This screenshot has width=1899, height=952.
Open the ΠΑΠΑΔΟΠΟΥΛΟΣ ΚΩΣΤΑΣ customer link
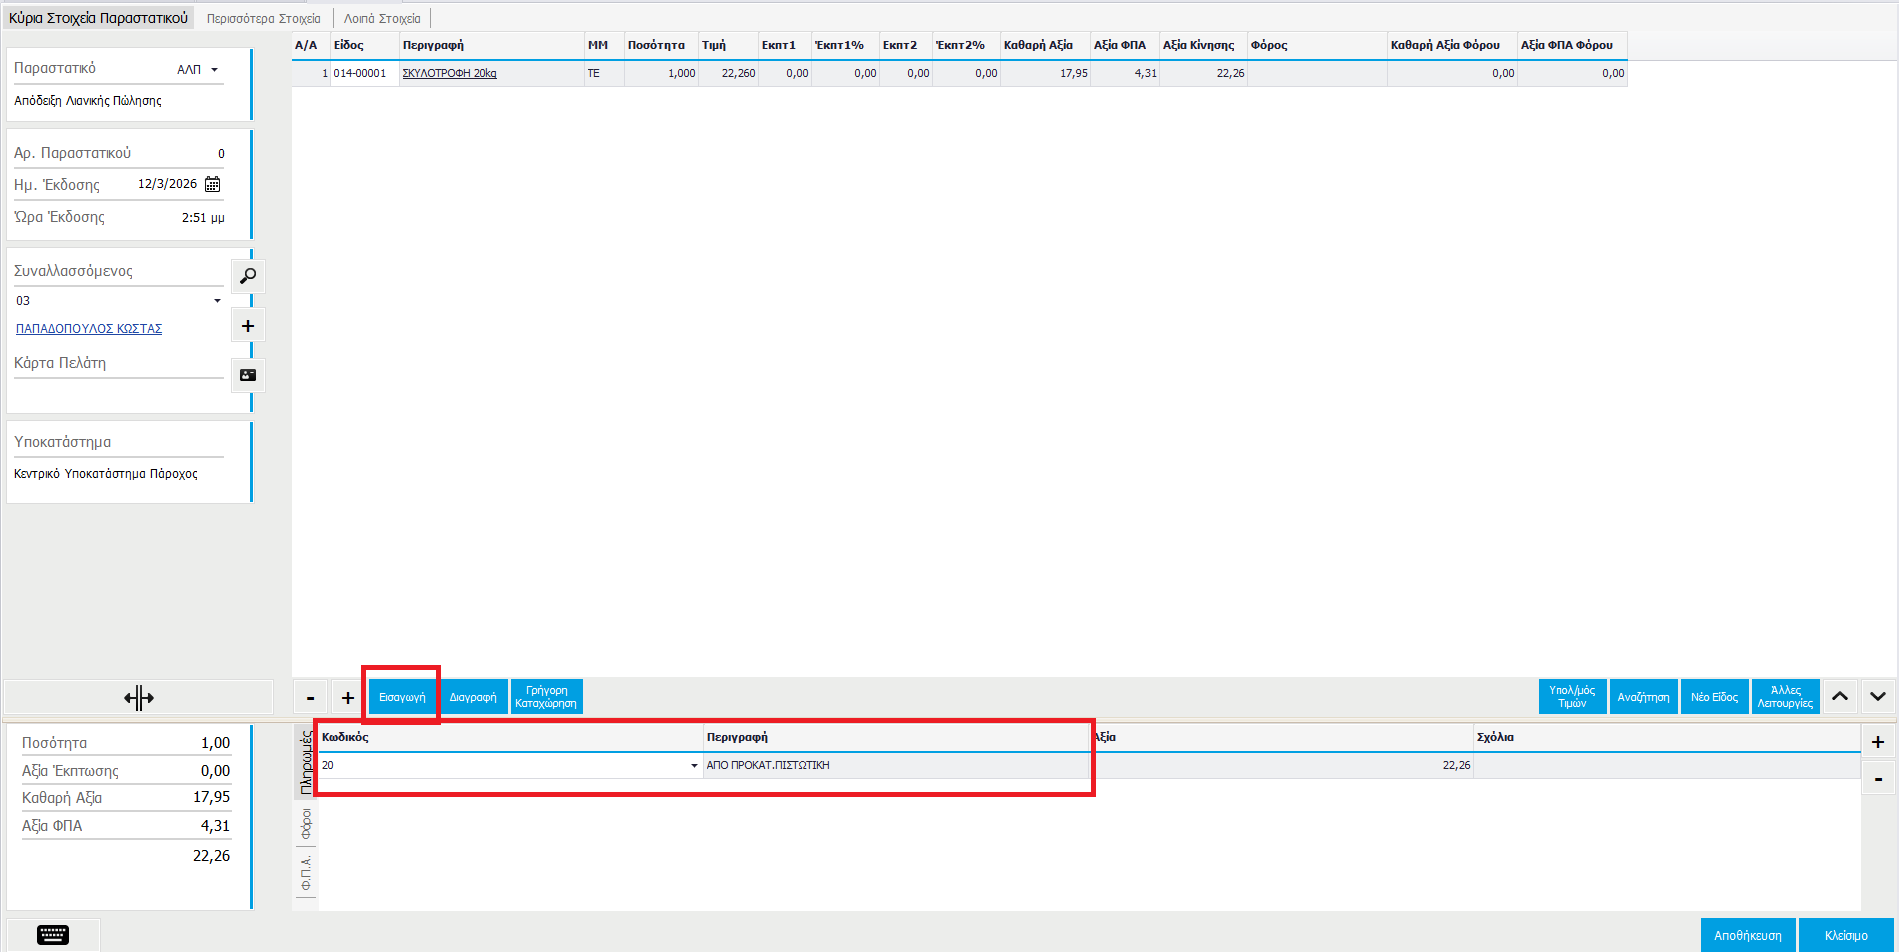coord(89,329)
